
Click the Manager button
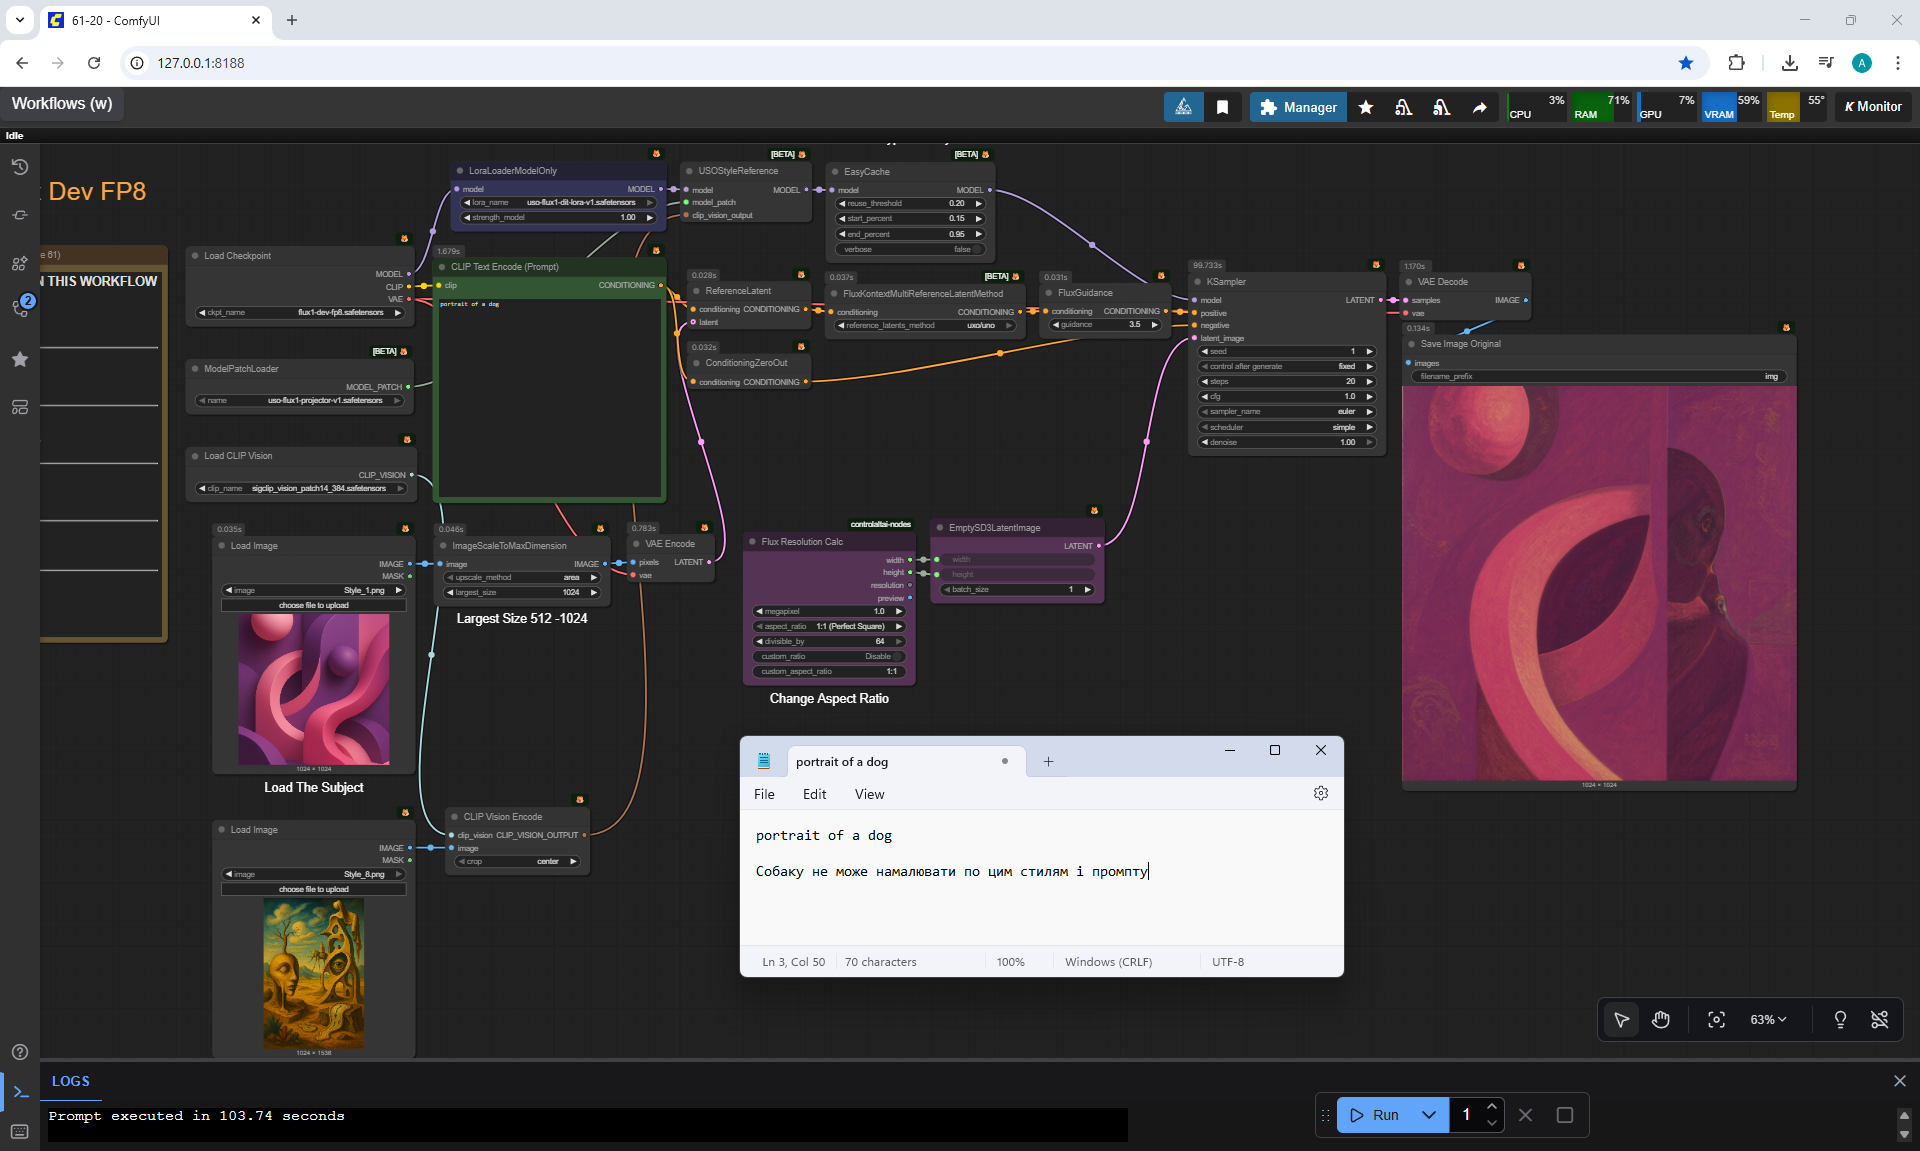(1298, 107)
